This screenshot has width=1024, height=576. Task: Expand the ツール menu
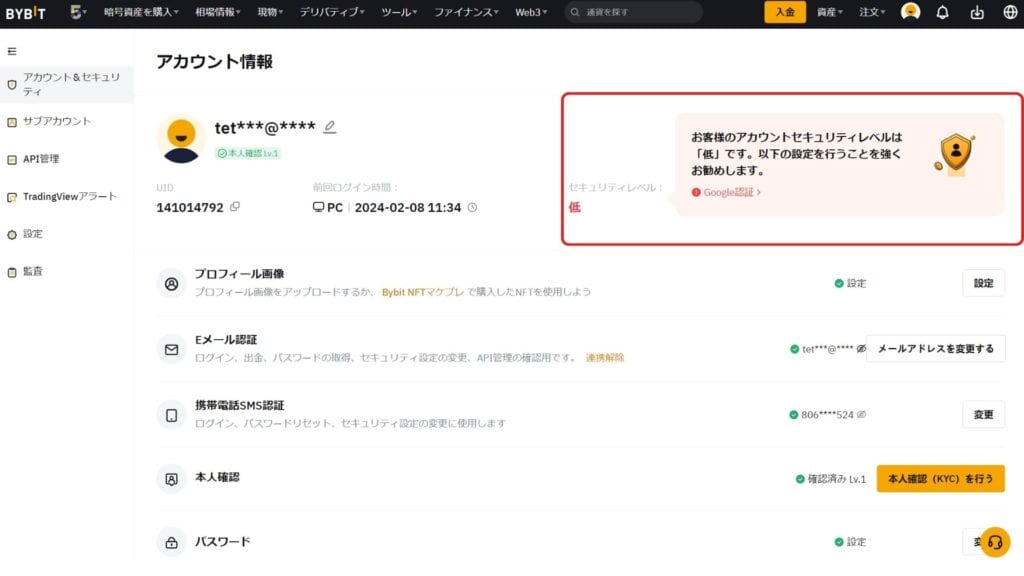[x=399, y=12]
